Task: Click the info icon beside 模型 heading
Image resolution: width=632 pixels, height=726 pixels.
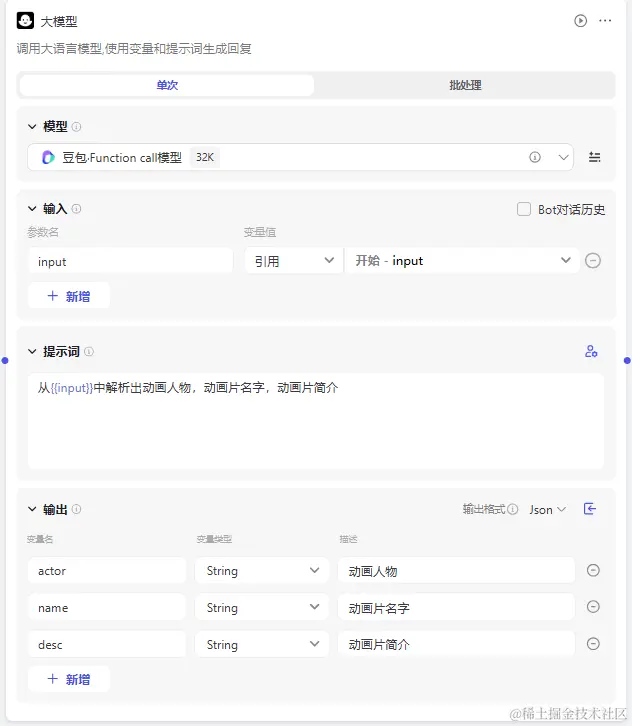Action: [76, 126]
